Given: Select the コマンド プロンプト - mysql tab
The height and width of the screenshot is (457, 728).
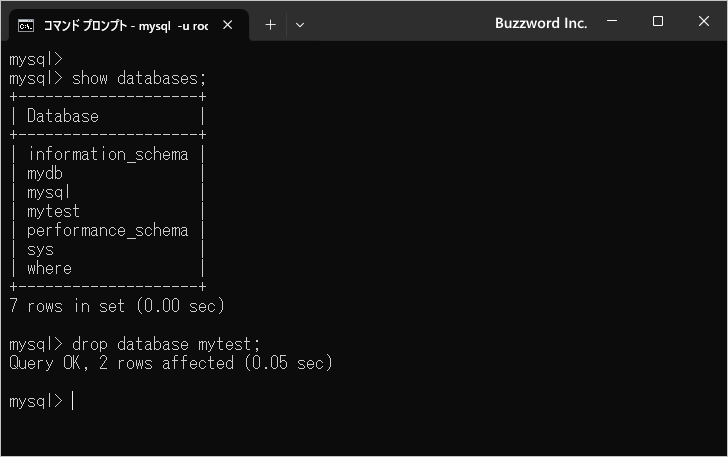Looking at the screenshot, I should tap(125, 25).
